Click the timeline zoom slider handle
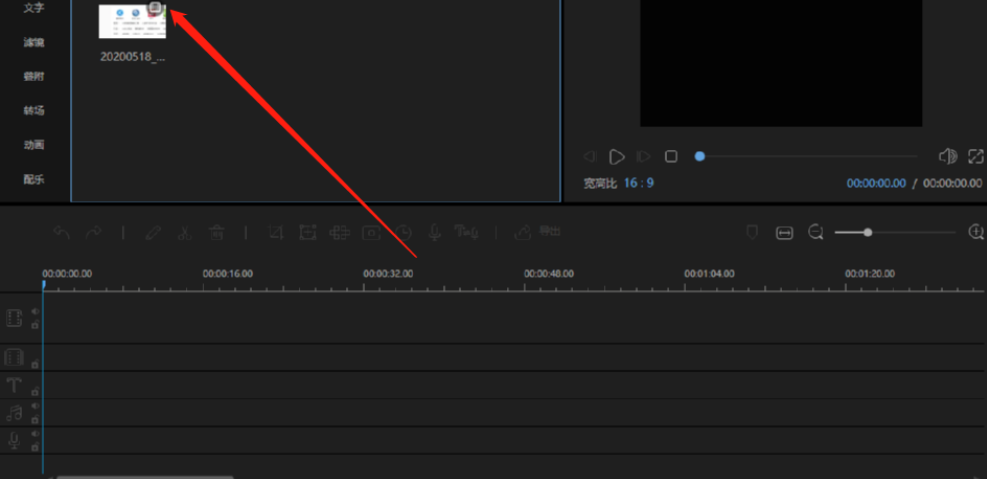The height and width of the screenshot is (479, 987). [x=868, y=232]
